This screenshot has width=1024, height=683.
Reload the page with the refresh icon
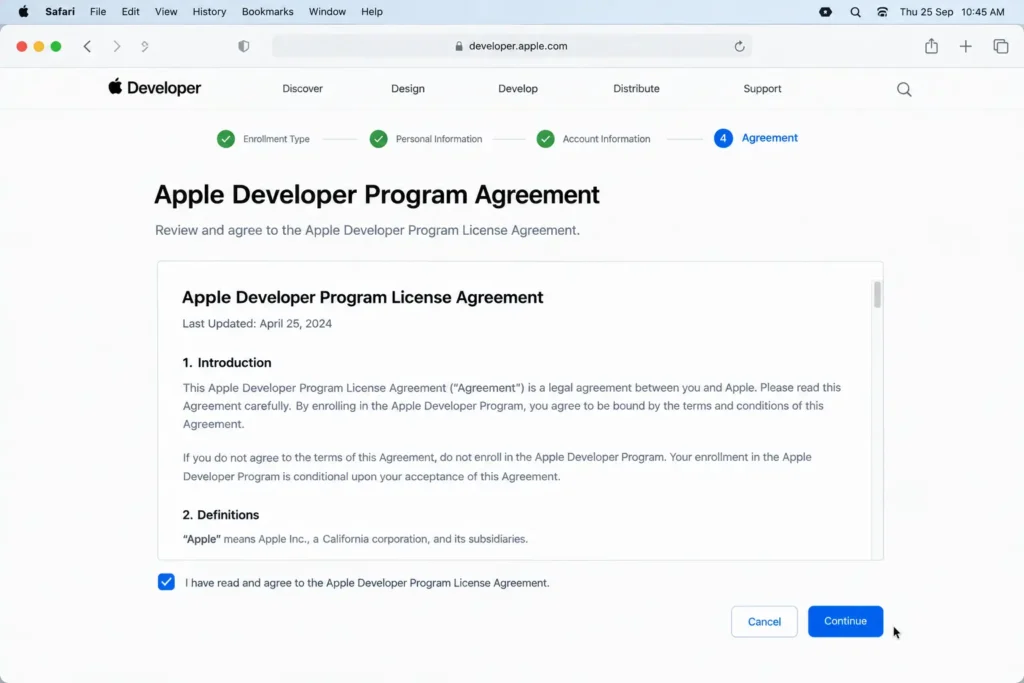739,46
